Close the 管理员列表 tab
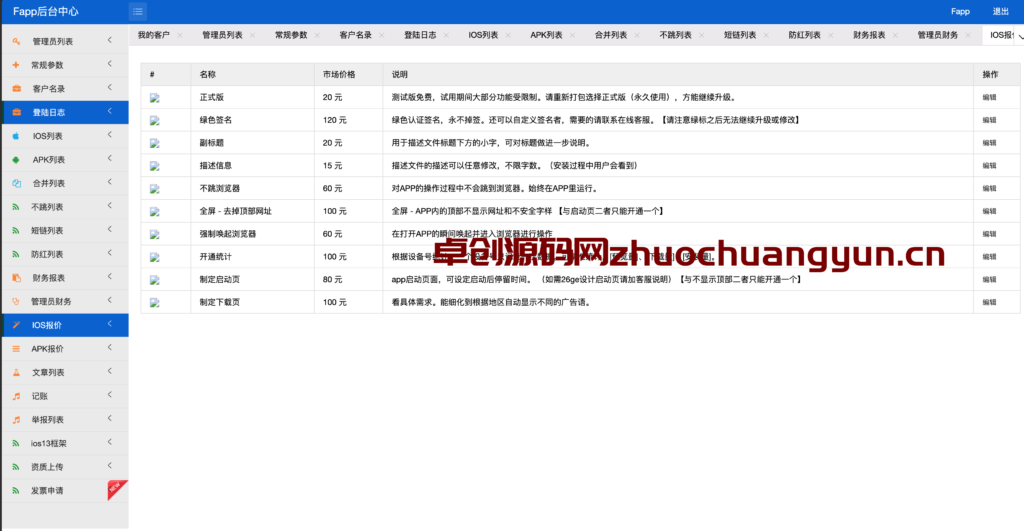This screenshot has height=531, width=1024. [x=252, y=35]
